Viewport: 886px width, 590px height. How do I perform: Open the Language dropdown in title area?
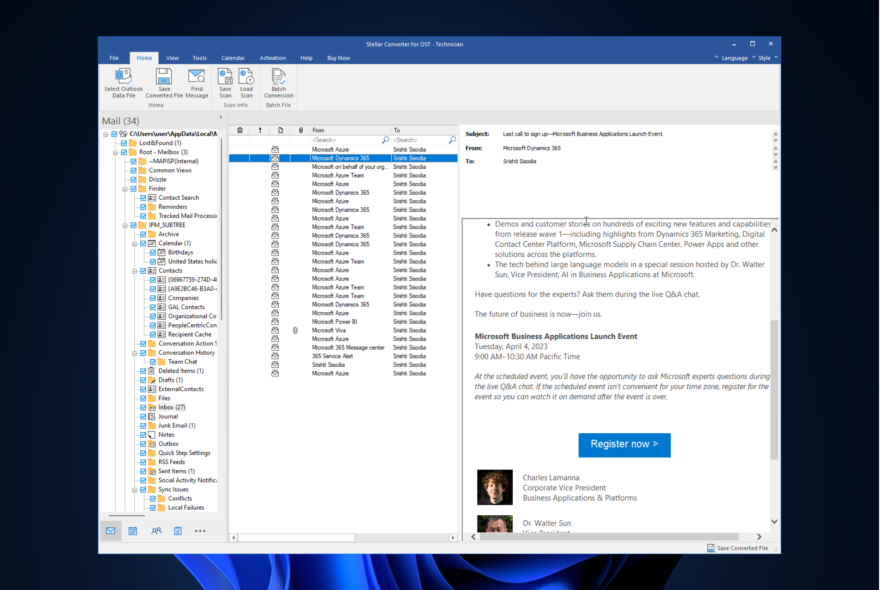point(733,58)
